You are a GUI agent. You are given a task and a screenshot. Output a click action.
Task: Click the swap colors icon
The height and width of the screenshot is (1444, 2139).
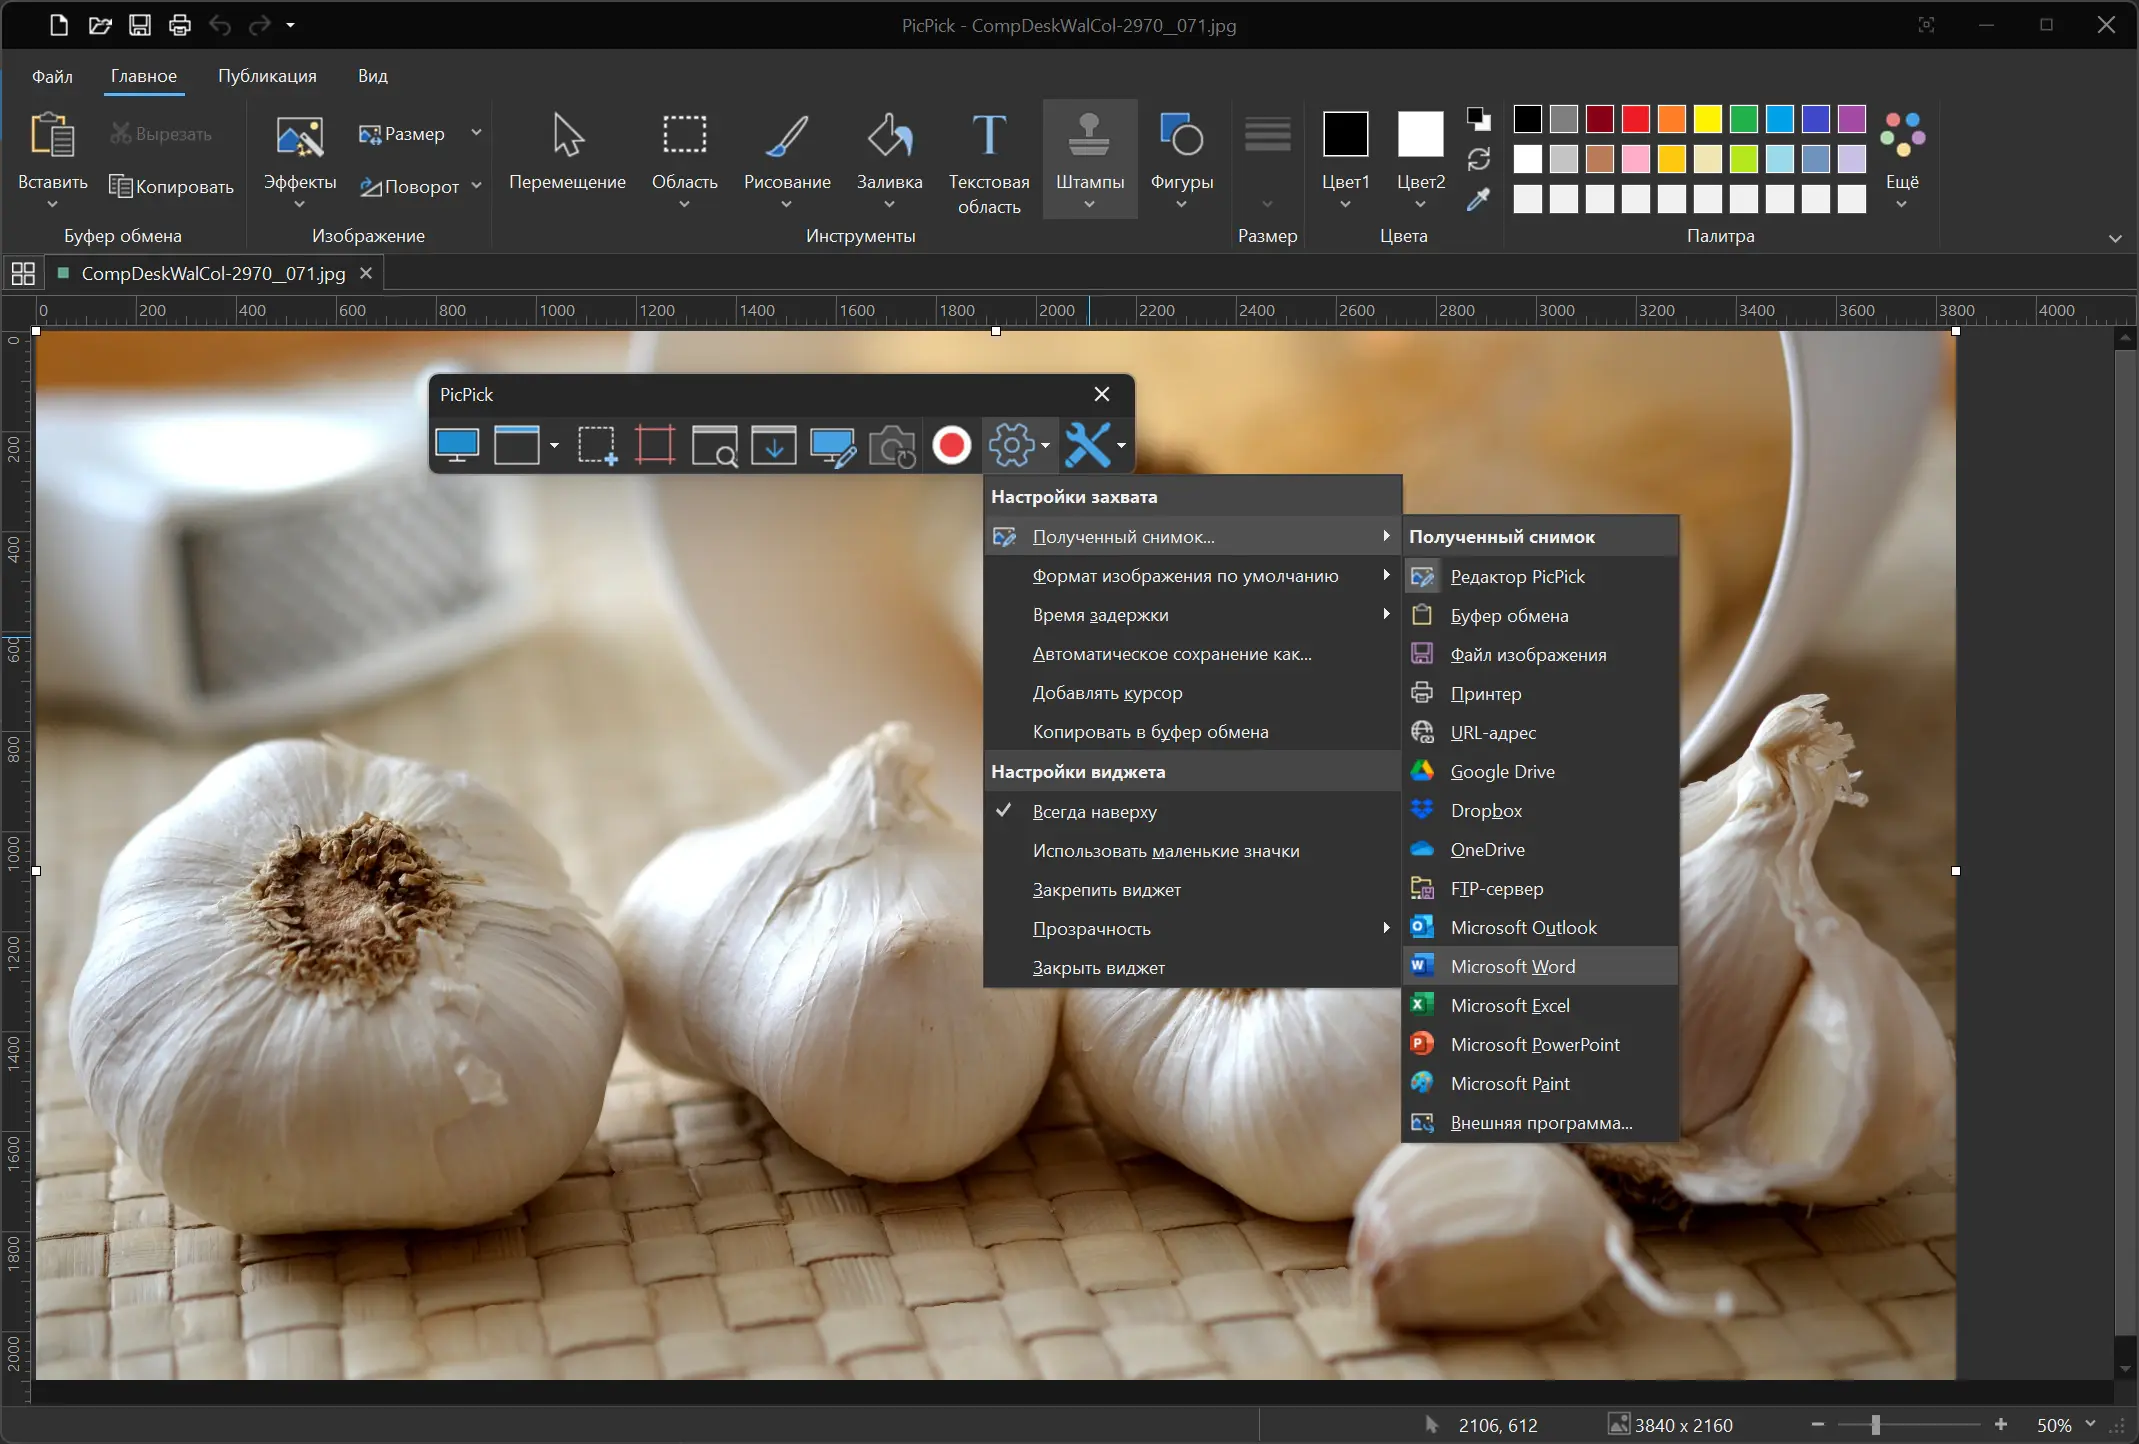click(1478, 160)
